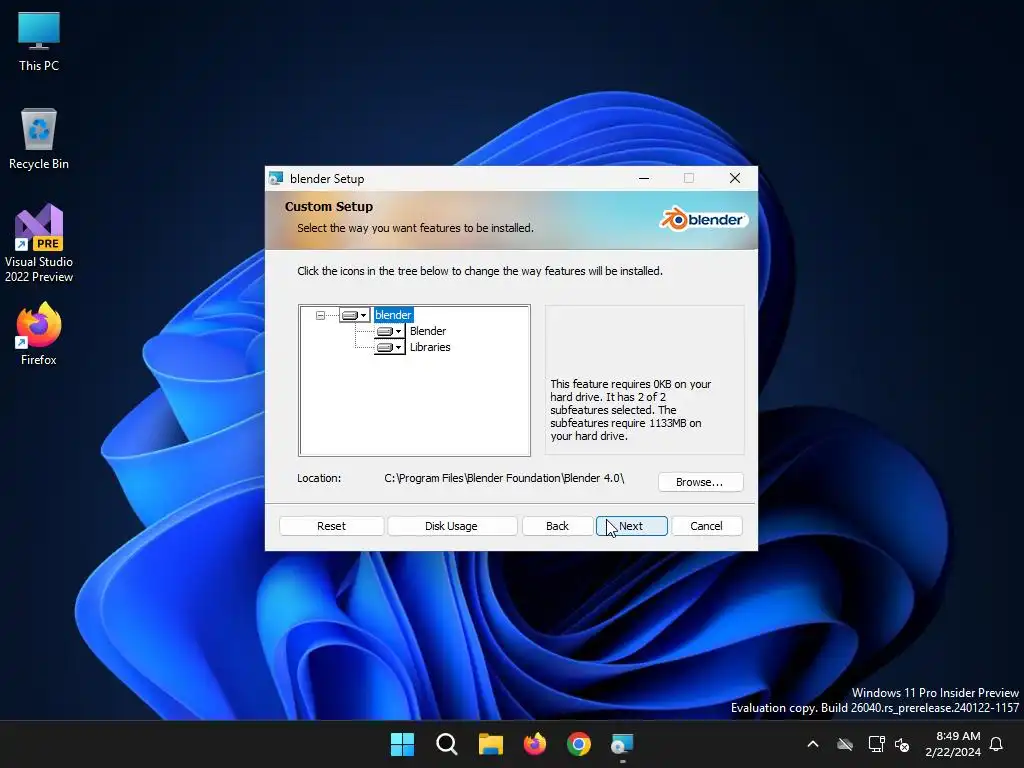The image size is (1024, 768).
Task: Minimize the blender Setup window
Action: pos(644,178)
